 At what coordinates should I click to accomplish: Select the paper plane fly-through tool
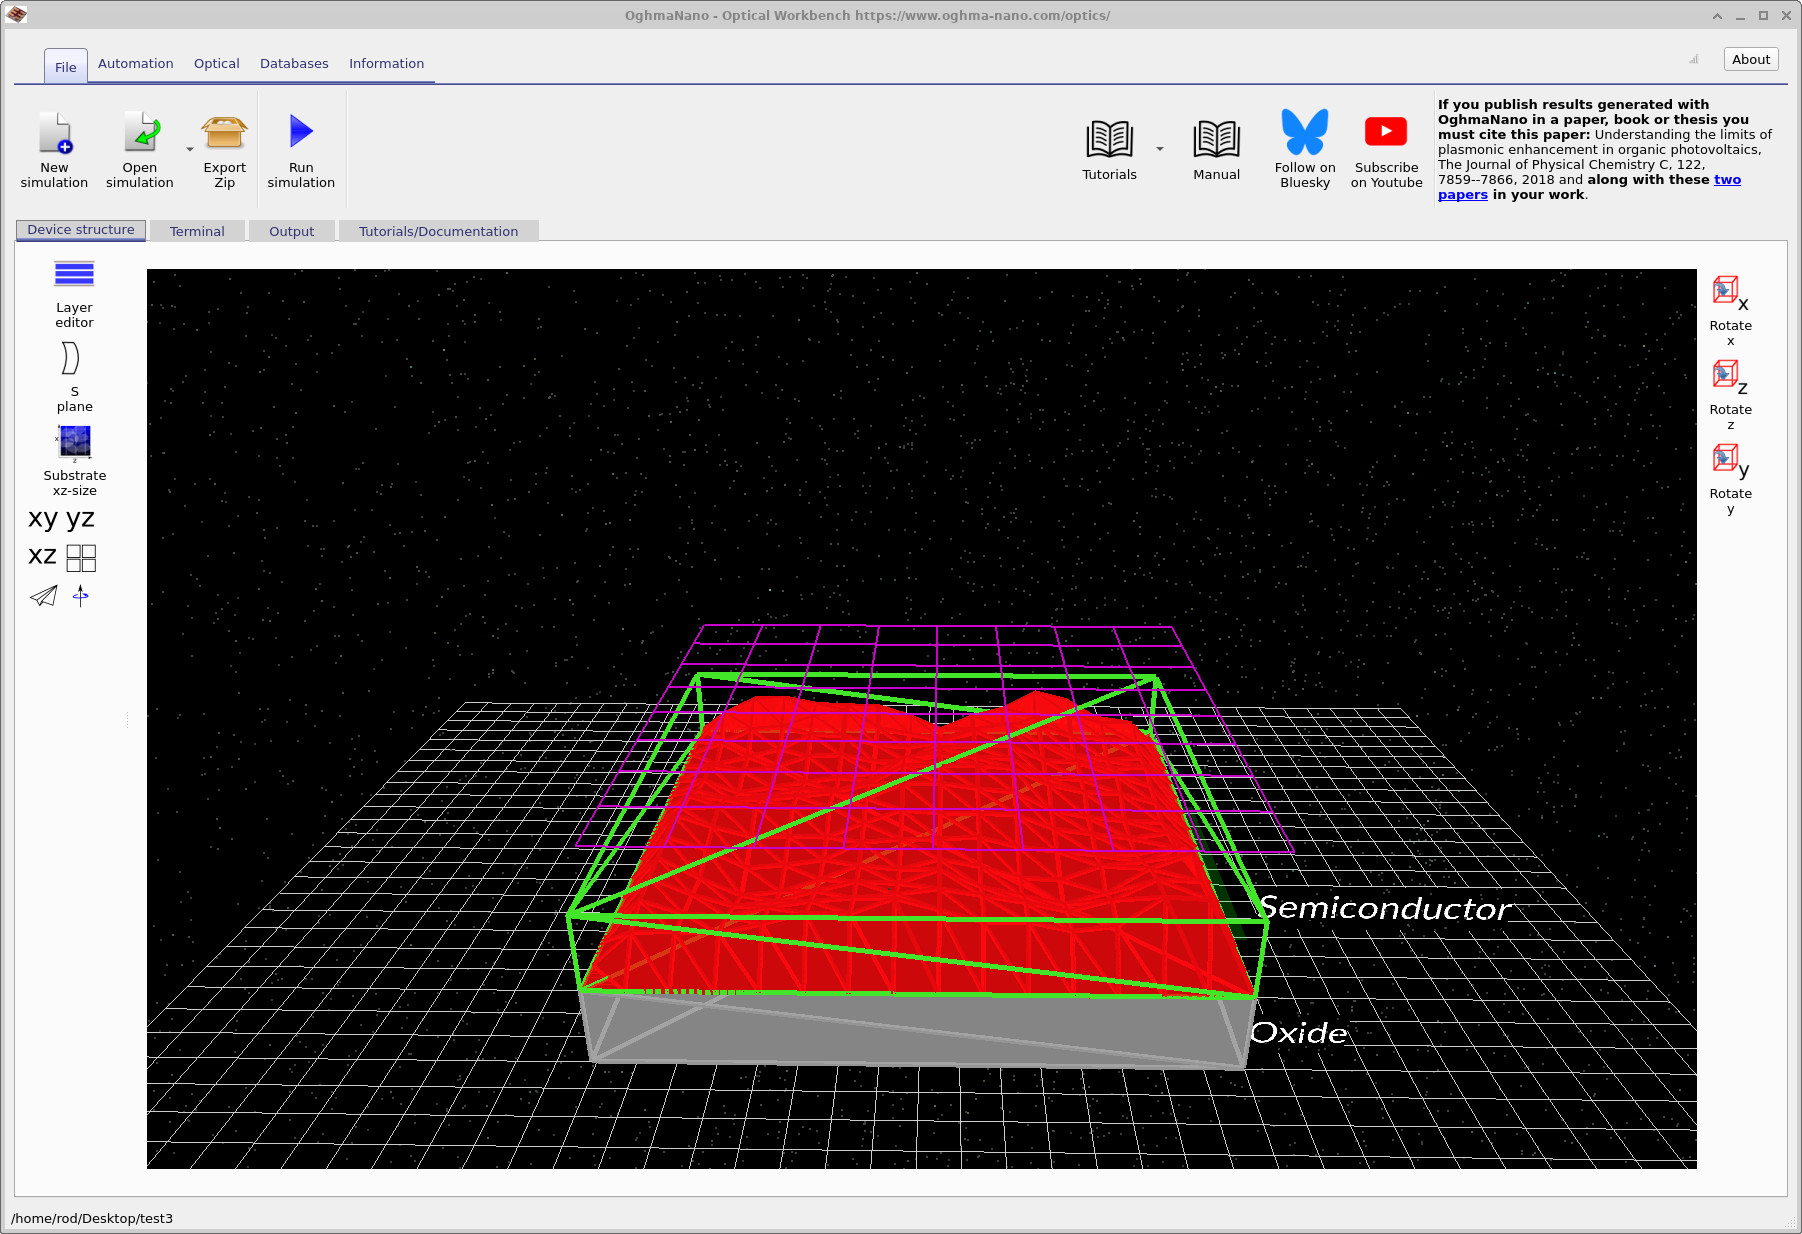42,596
